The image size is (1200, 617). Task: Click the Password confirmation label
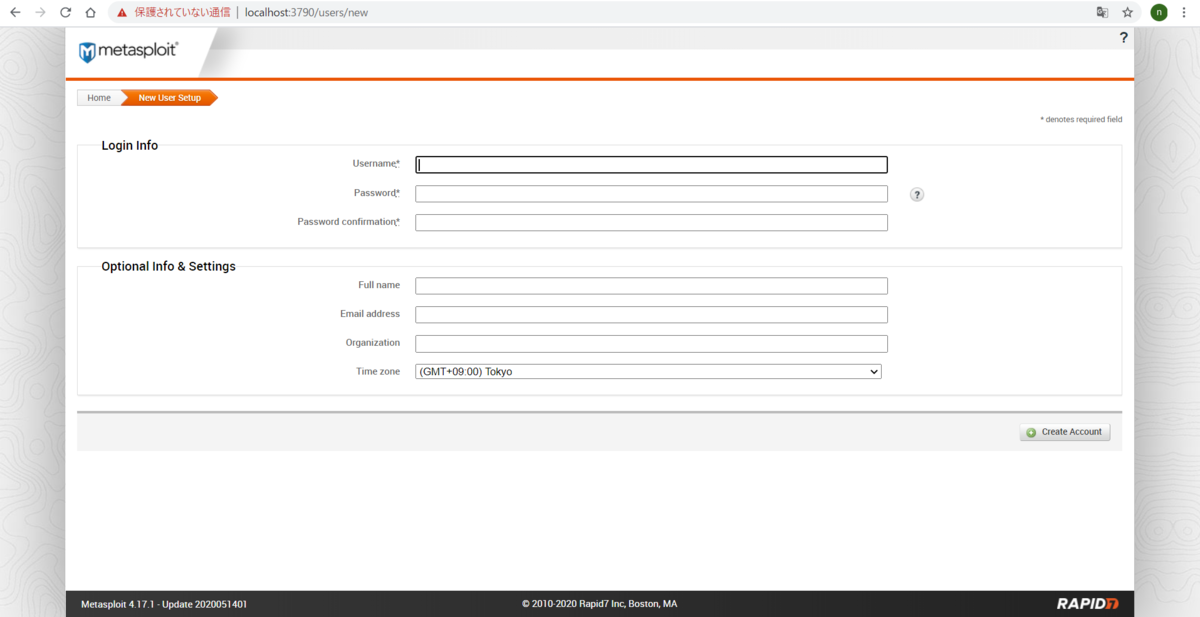[348, 222]
